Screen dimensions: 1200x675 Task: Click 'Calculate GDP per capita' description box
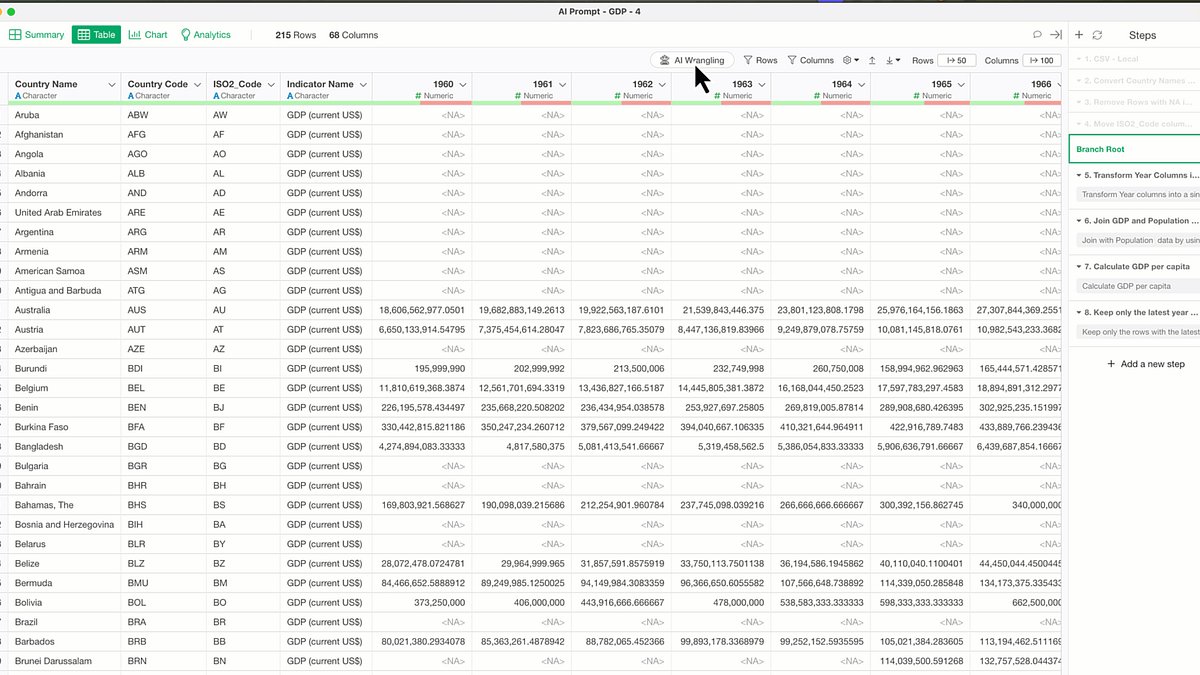pyautogui.click(x=1138, y=286)
